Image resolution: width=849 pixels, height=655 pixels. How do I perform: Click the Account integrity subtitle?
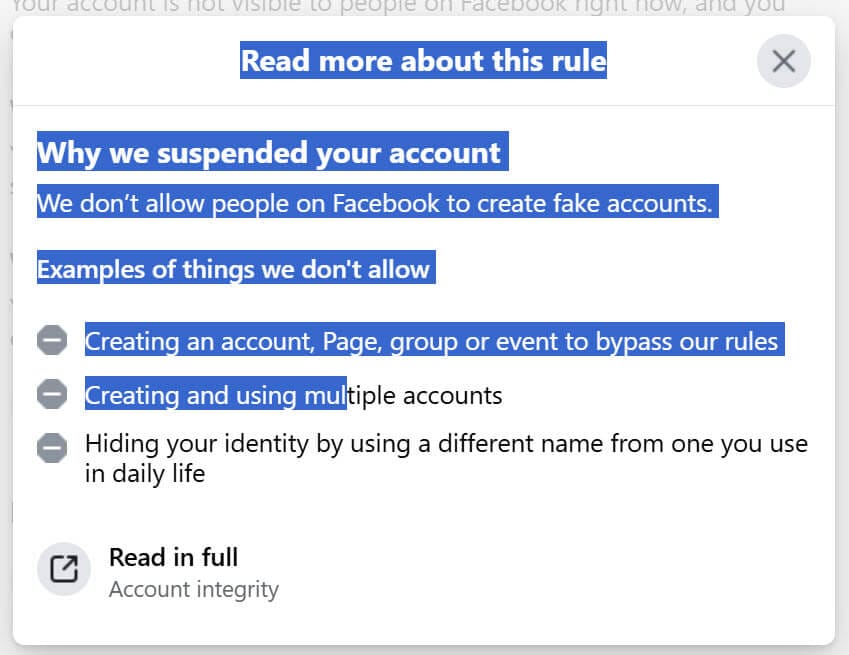click(x=194, y=590)
